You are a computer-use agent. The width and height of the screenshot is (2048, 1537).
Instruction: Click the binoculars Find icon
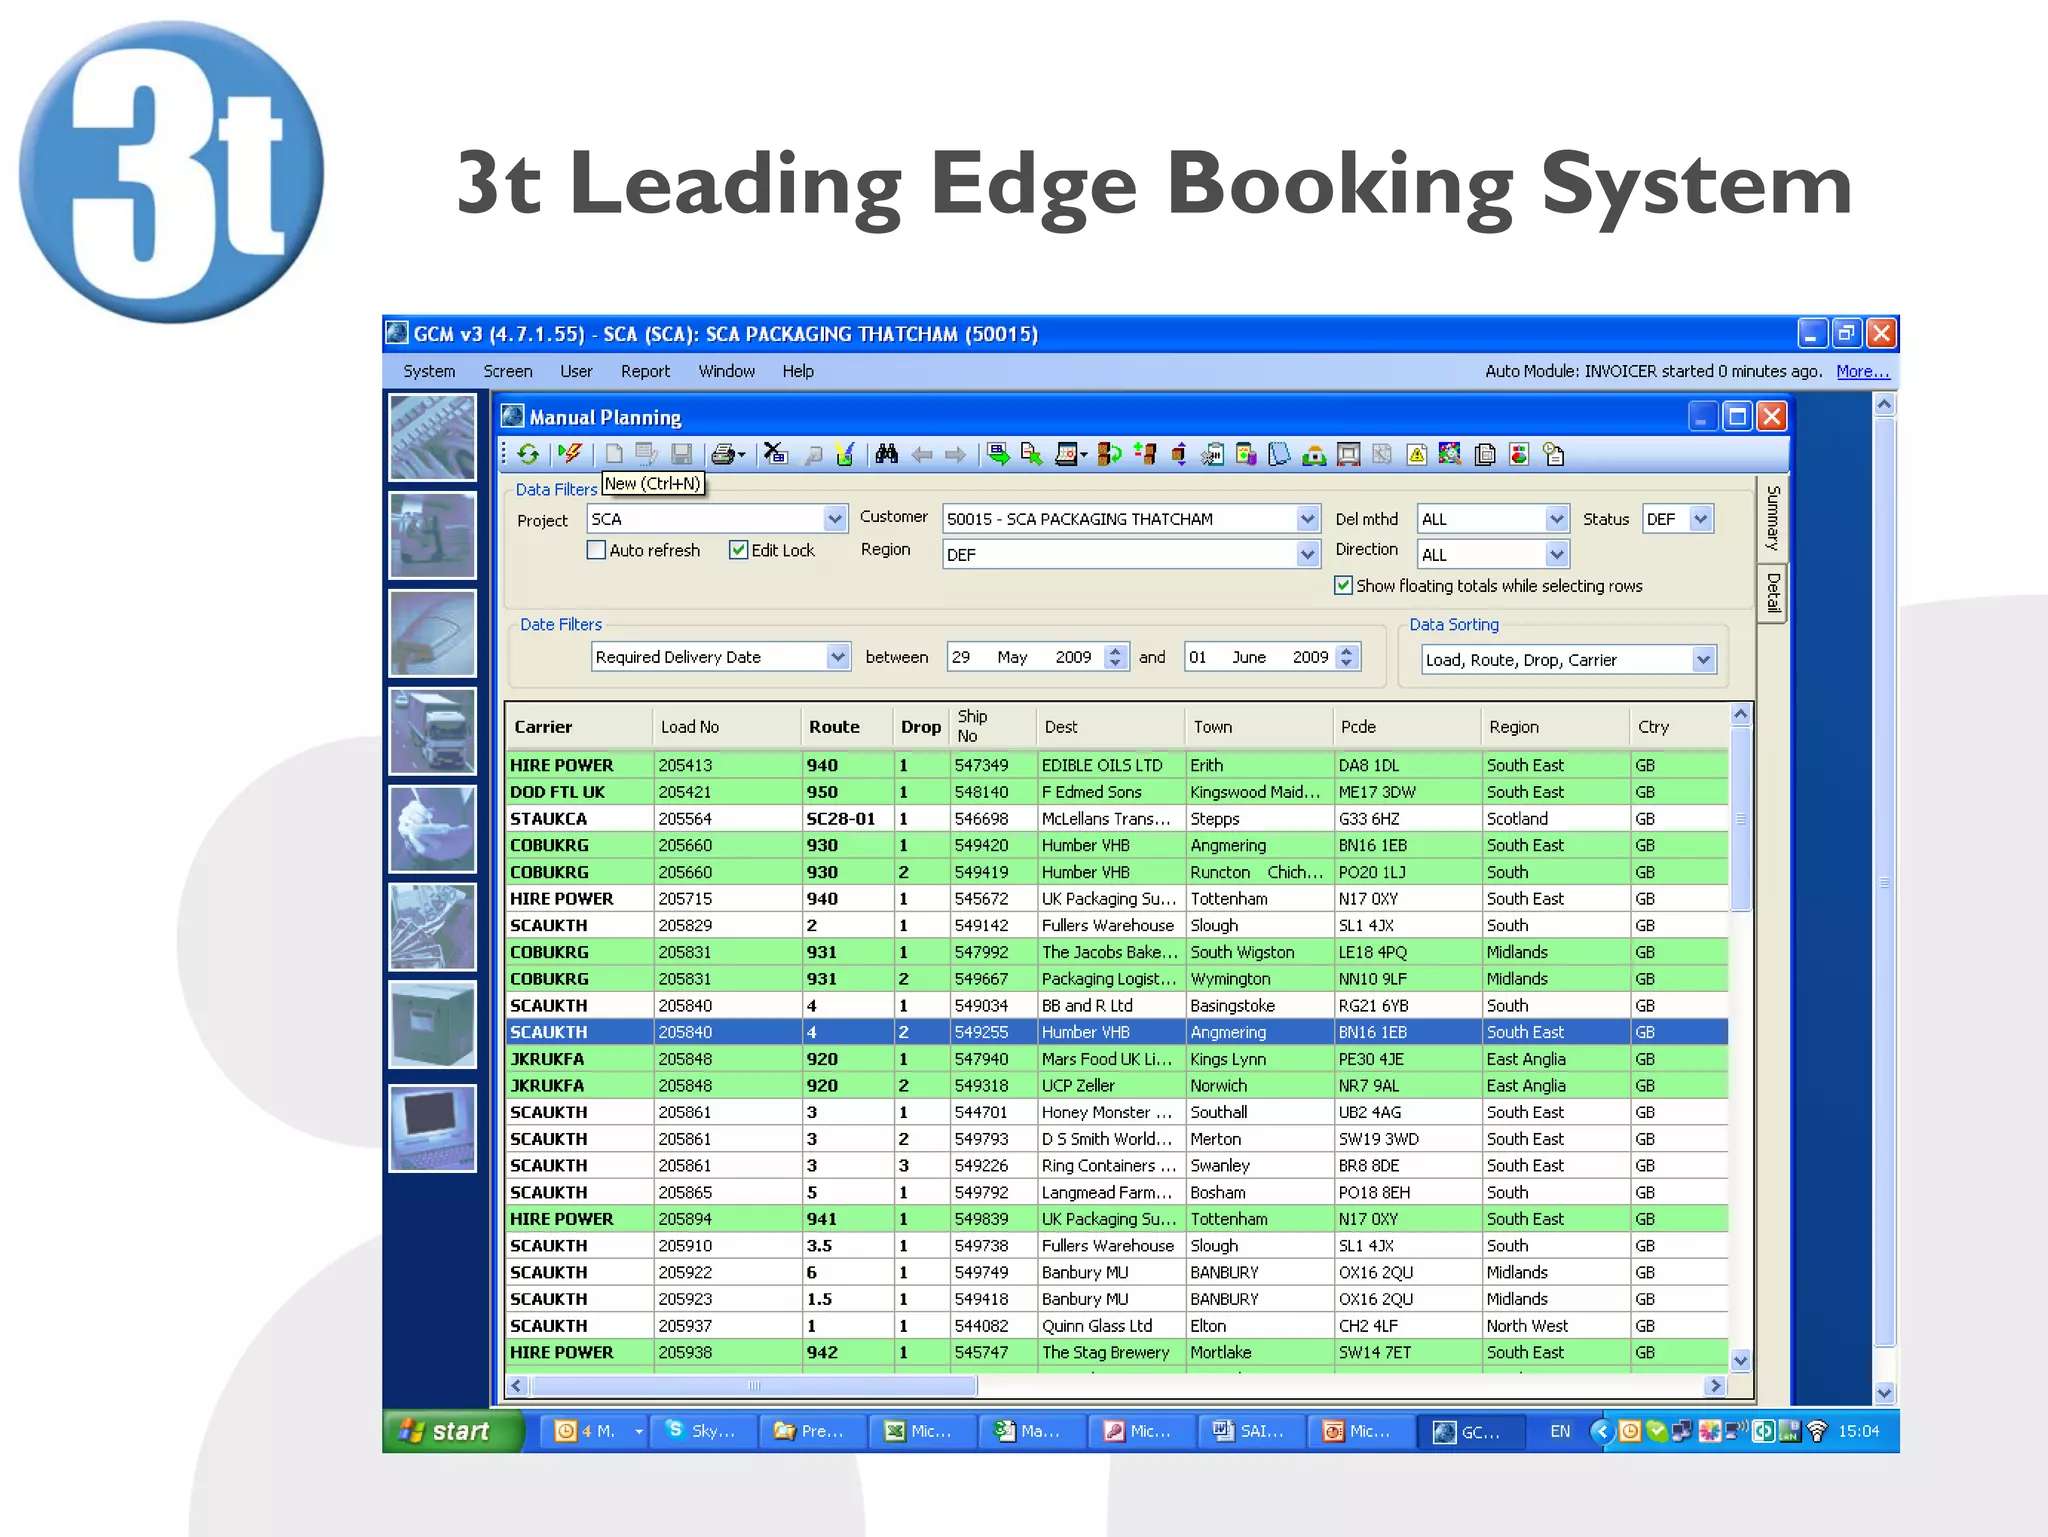[x=886, y=455]
